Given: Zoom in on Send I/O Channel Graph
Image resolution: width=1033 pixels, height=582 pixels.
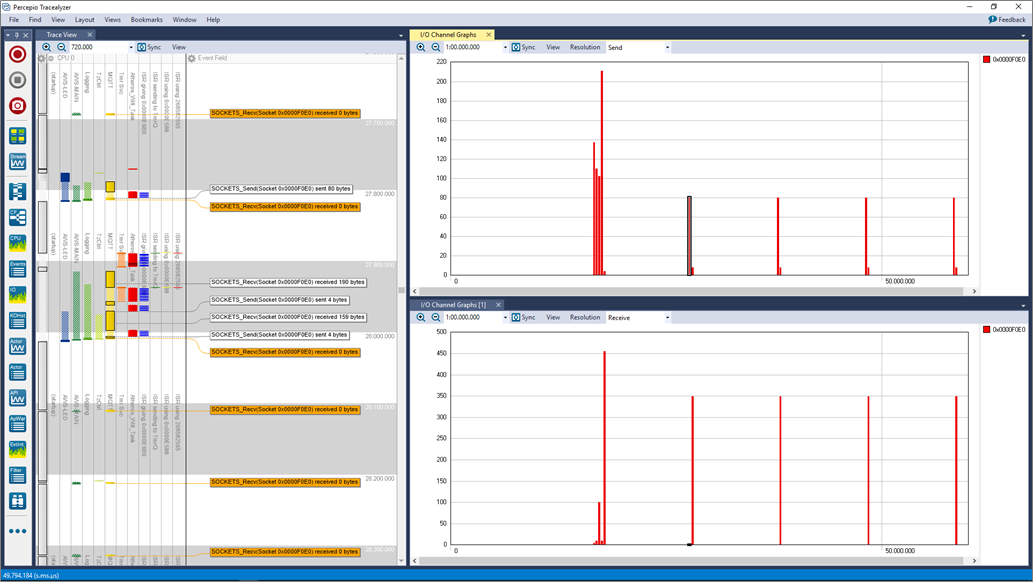Looking at the screenshot, I should click(x=420, y=47).
